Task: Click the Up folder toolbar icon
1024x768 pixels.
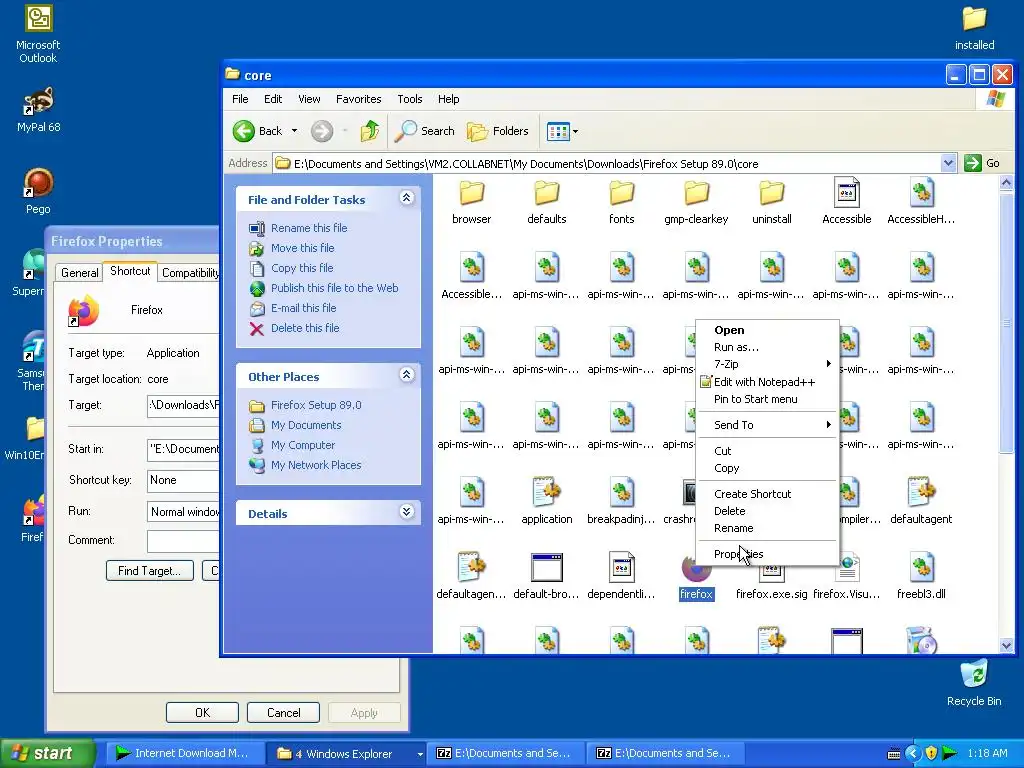Action: click(x=370, y=131)
